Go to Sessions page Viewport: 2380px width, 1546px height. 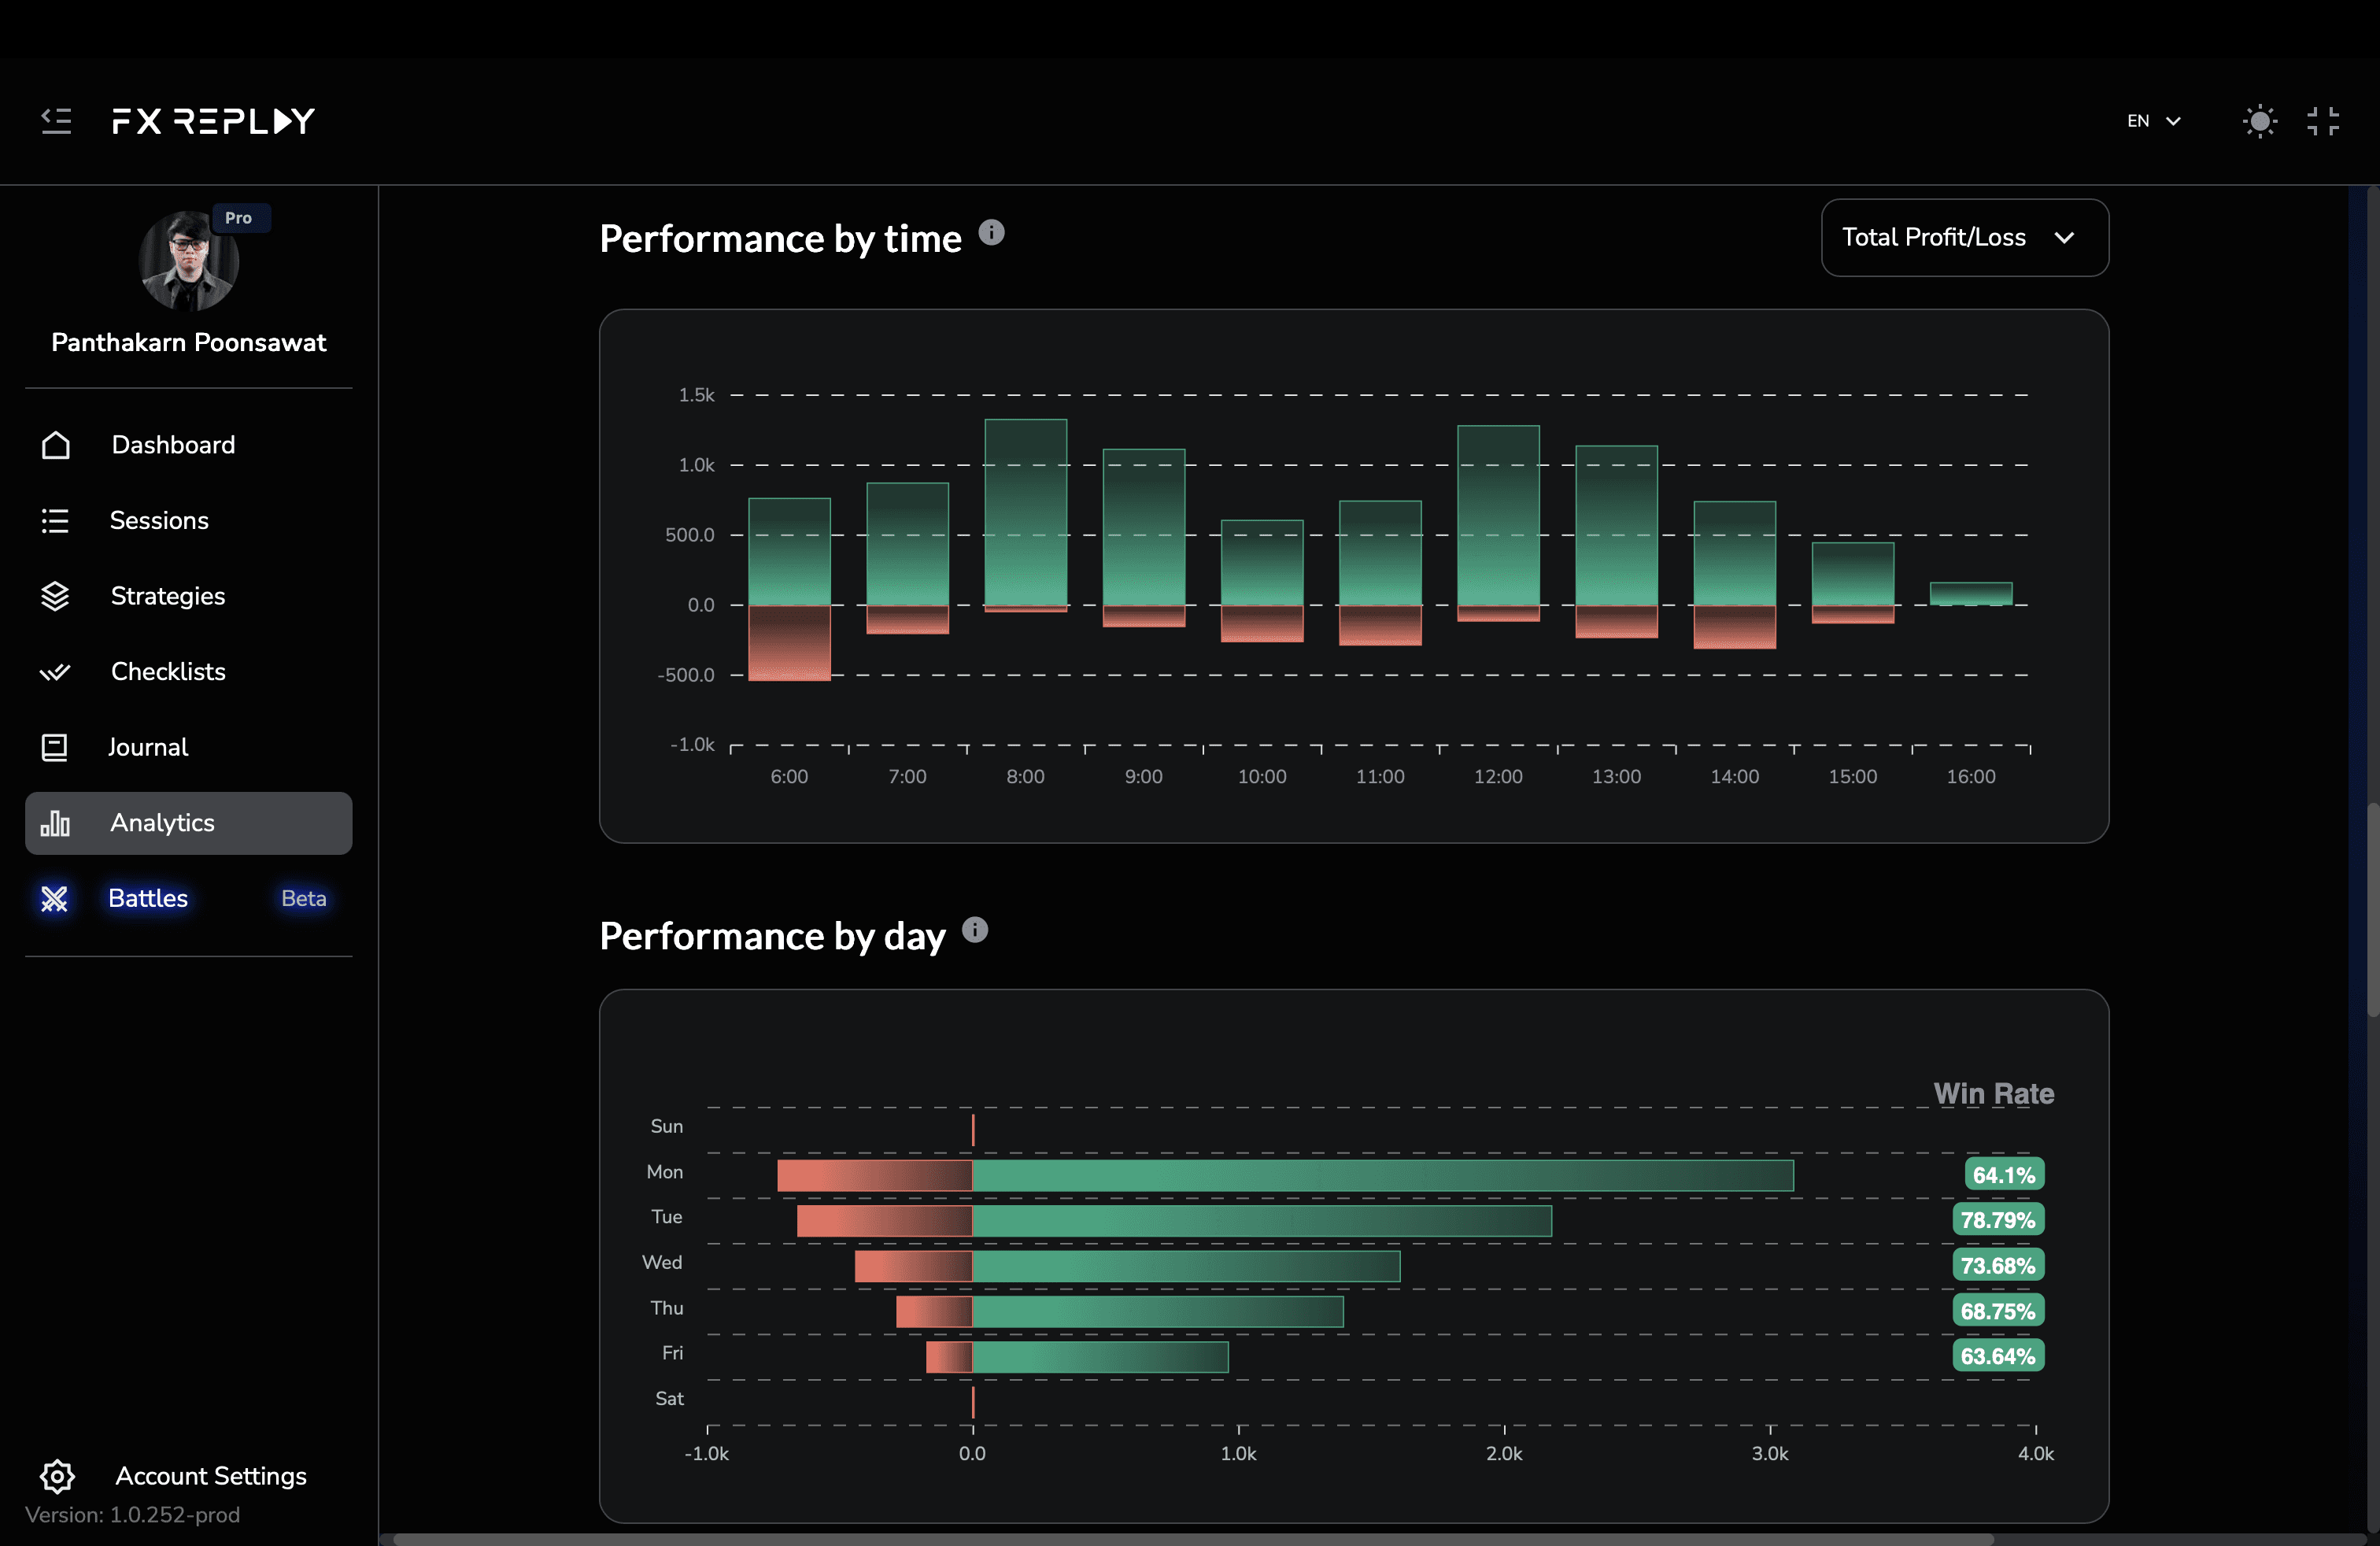pyautogui.click(x=159, y=520)
